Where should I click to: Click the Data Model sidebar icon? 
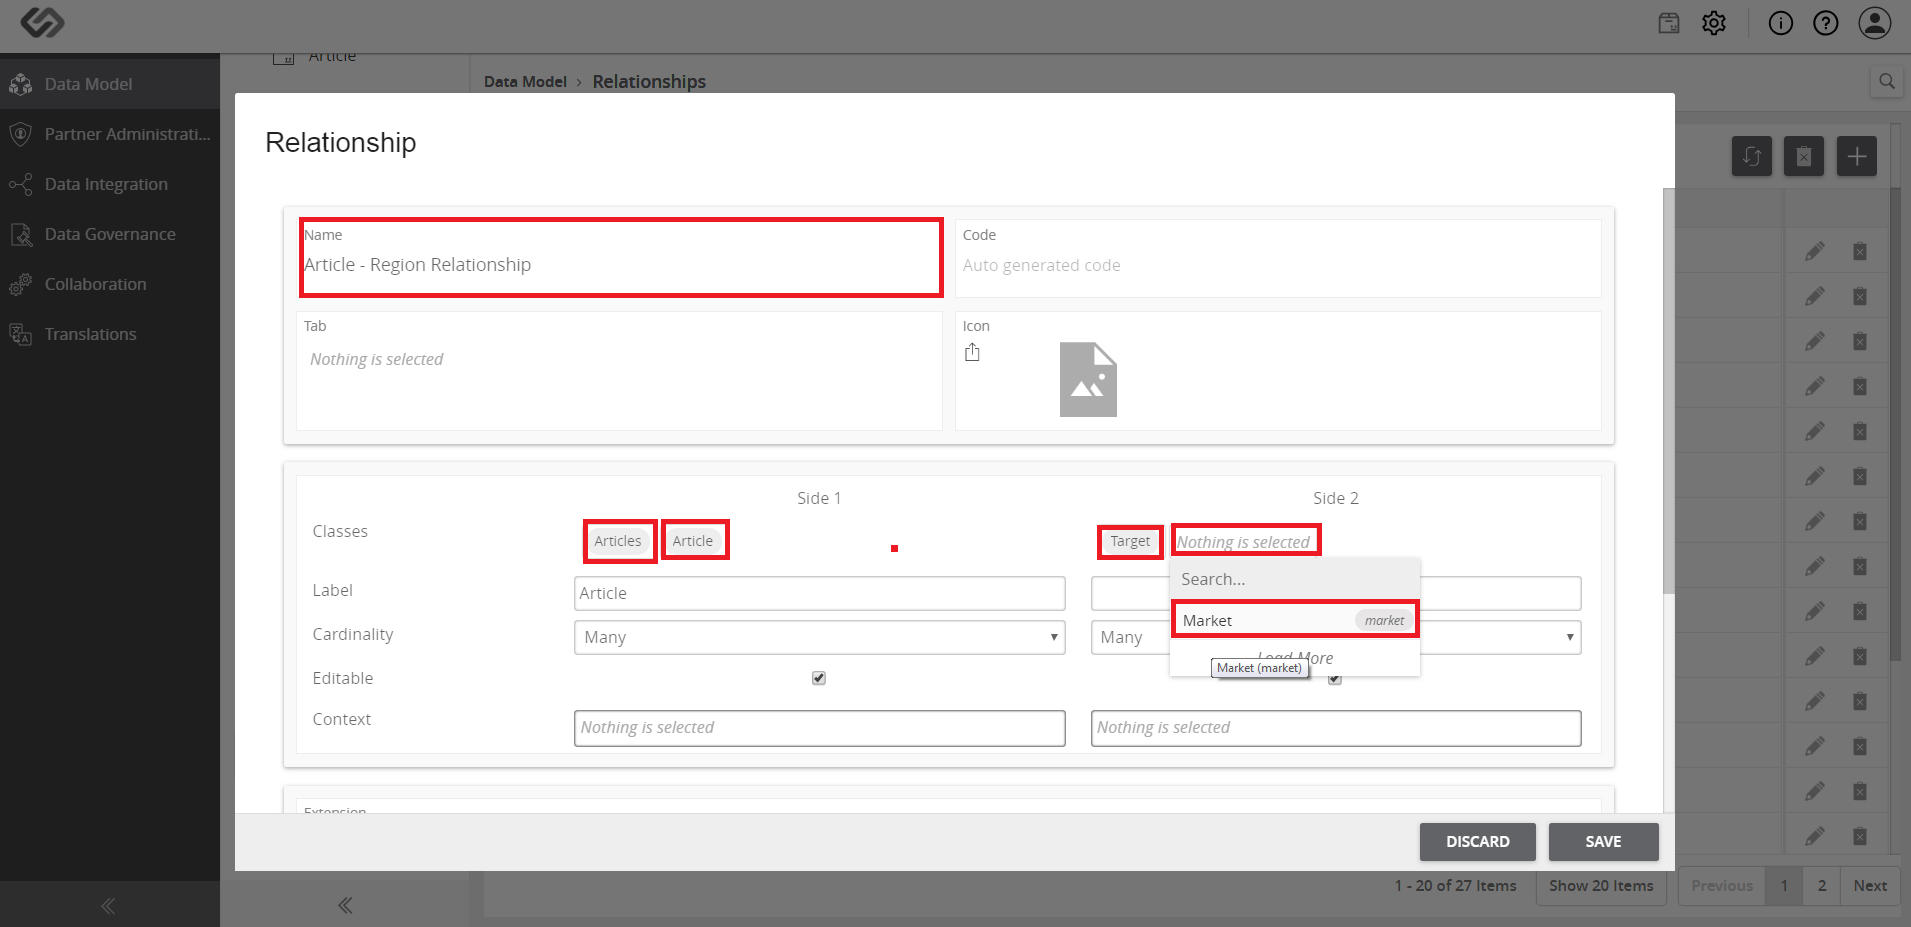[x=20, y=84]
